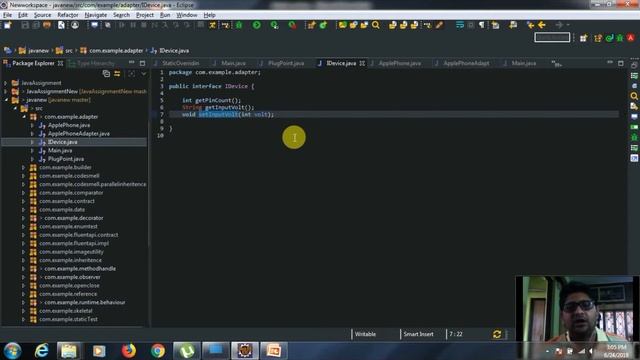Toggle Block Selection mode icon

pos(471,25)
